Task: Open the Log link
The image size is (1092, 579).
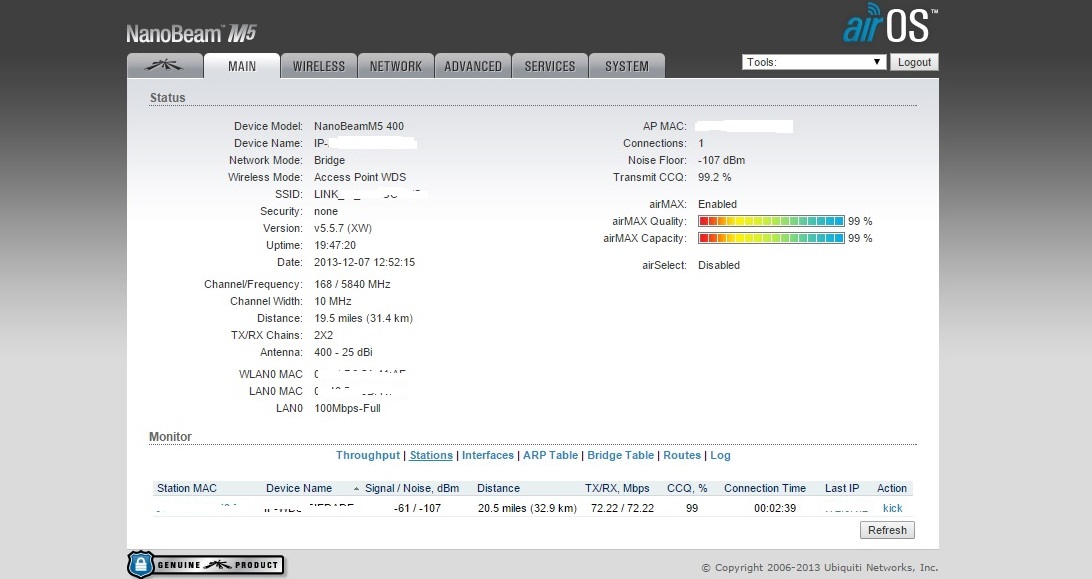Action: coord(720,455)
